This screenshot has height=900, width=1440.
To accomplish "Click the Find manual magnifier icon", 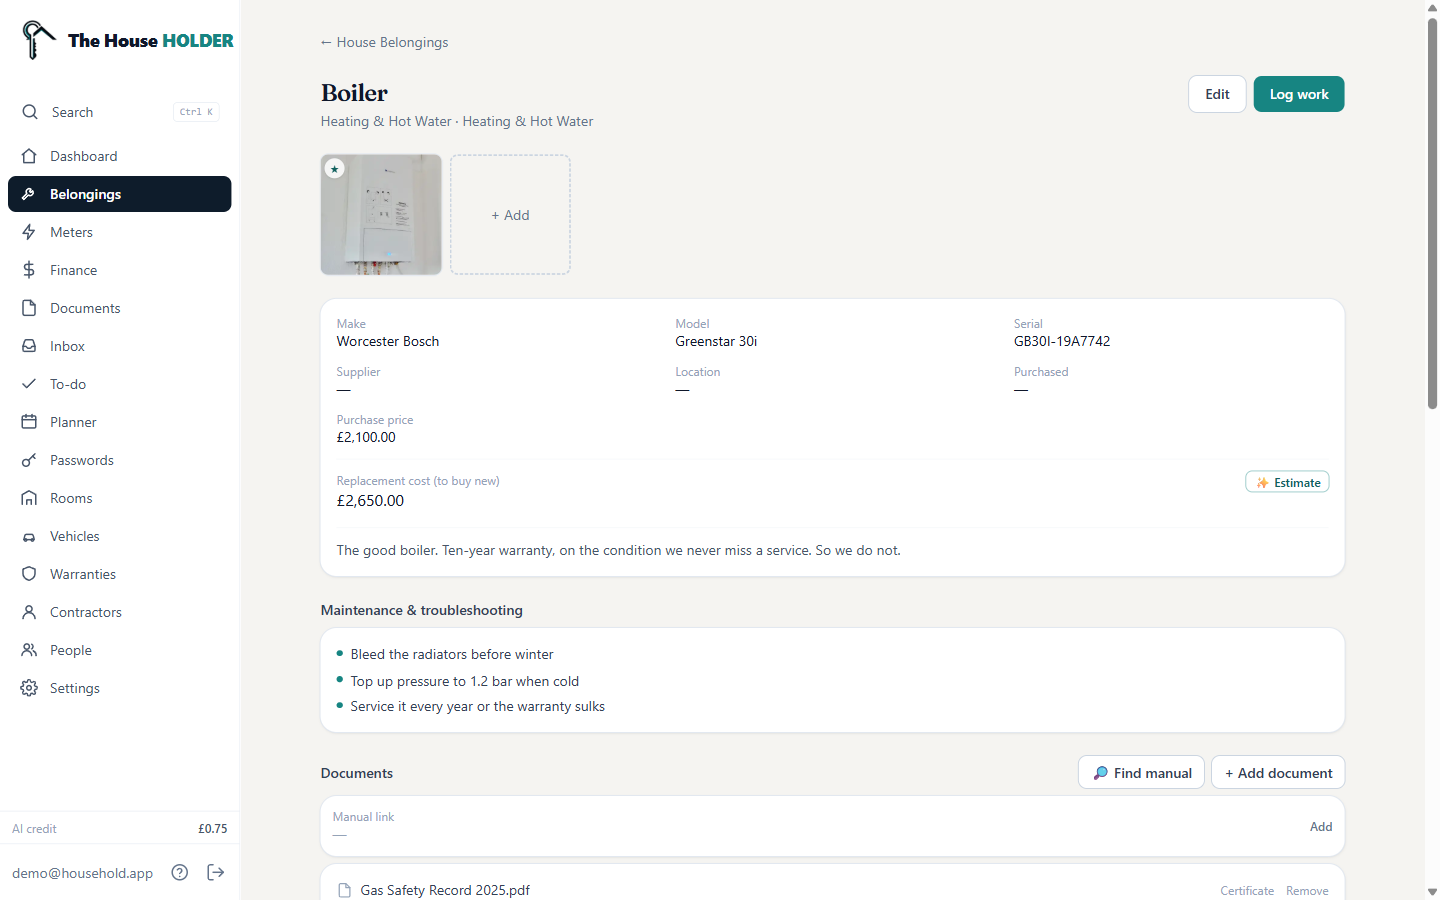I will [1100, 773].
